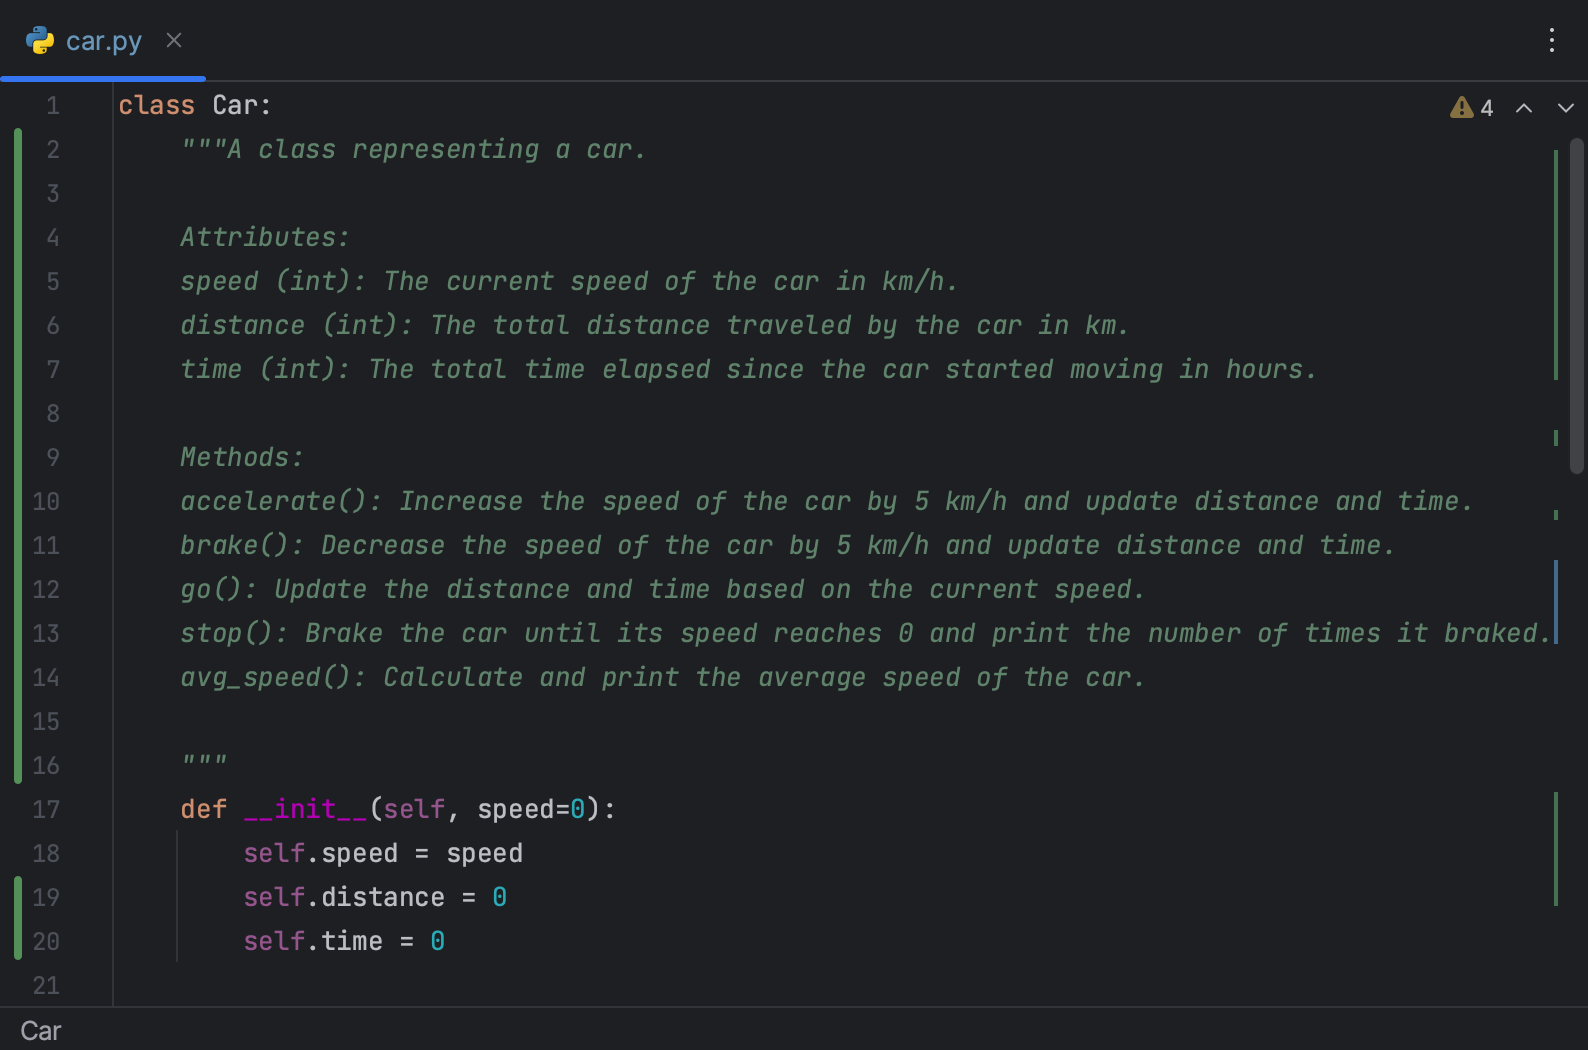Click the Python file icon on the car.py tab
The width and height of the screenshot is (1588, 1050).
(40, 41)
